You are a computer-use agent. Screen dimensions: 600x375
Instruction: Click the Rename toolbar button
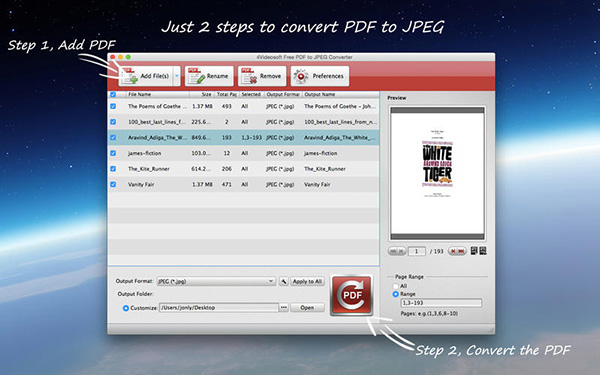coord(209,76)
